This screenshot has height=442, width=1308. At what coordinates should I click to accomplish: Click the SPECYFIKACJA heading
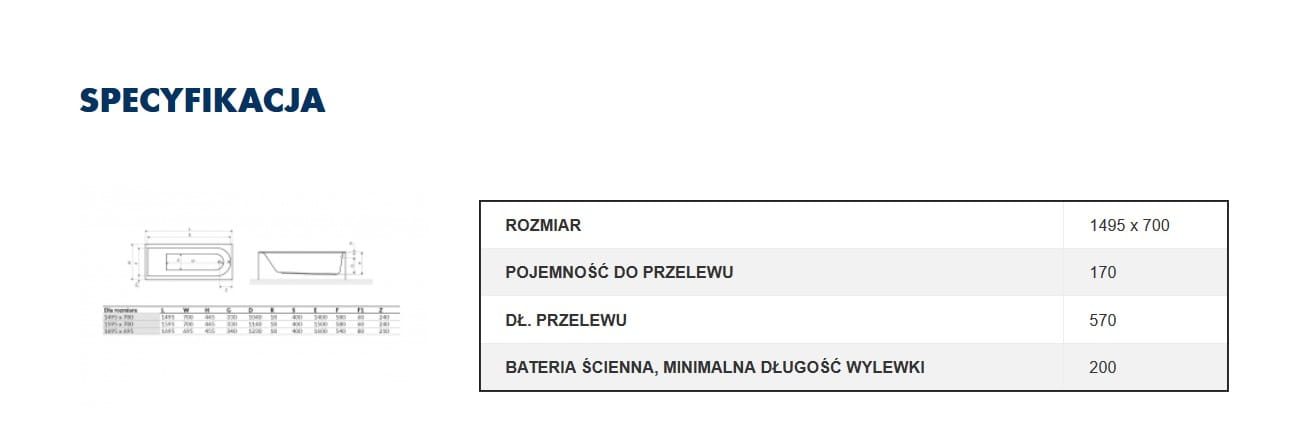202,101
